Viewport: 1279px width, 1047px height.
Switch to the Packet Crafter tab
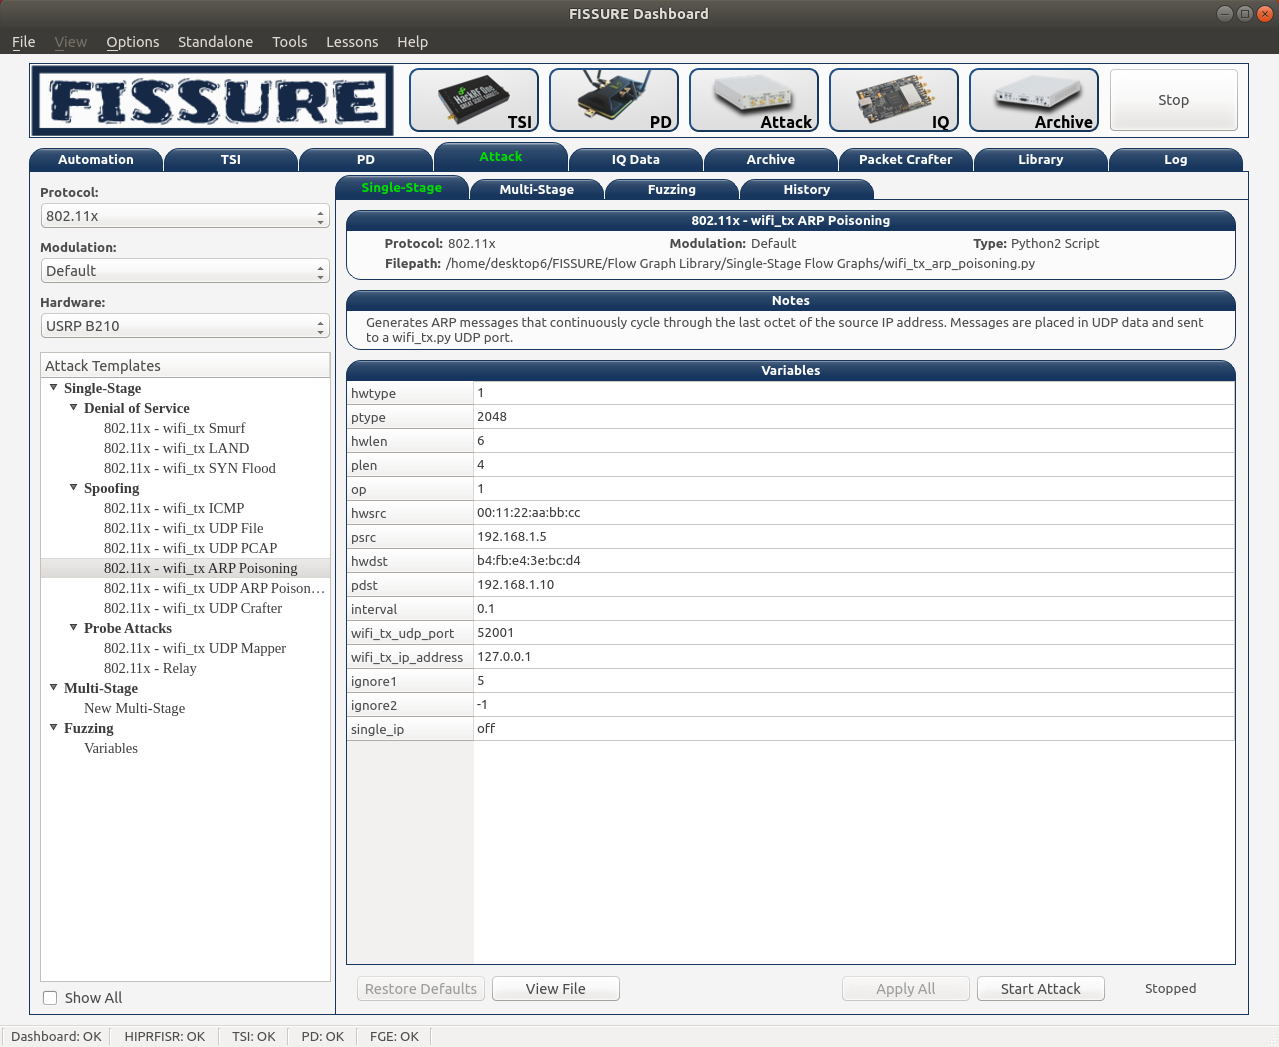tap(906, 160)
